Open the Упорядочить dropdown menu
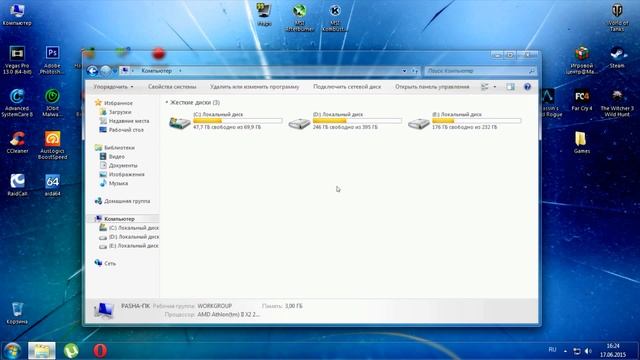Image resolution: width=640 pixels, height=360 pixels. click(x=113, y=87)
